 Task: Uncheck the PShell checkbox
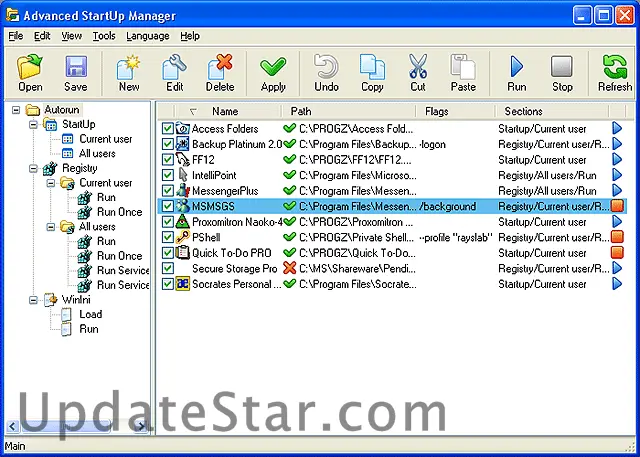tap(167, 237)
